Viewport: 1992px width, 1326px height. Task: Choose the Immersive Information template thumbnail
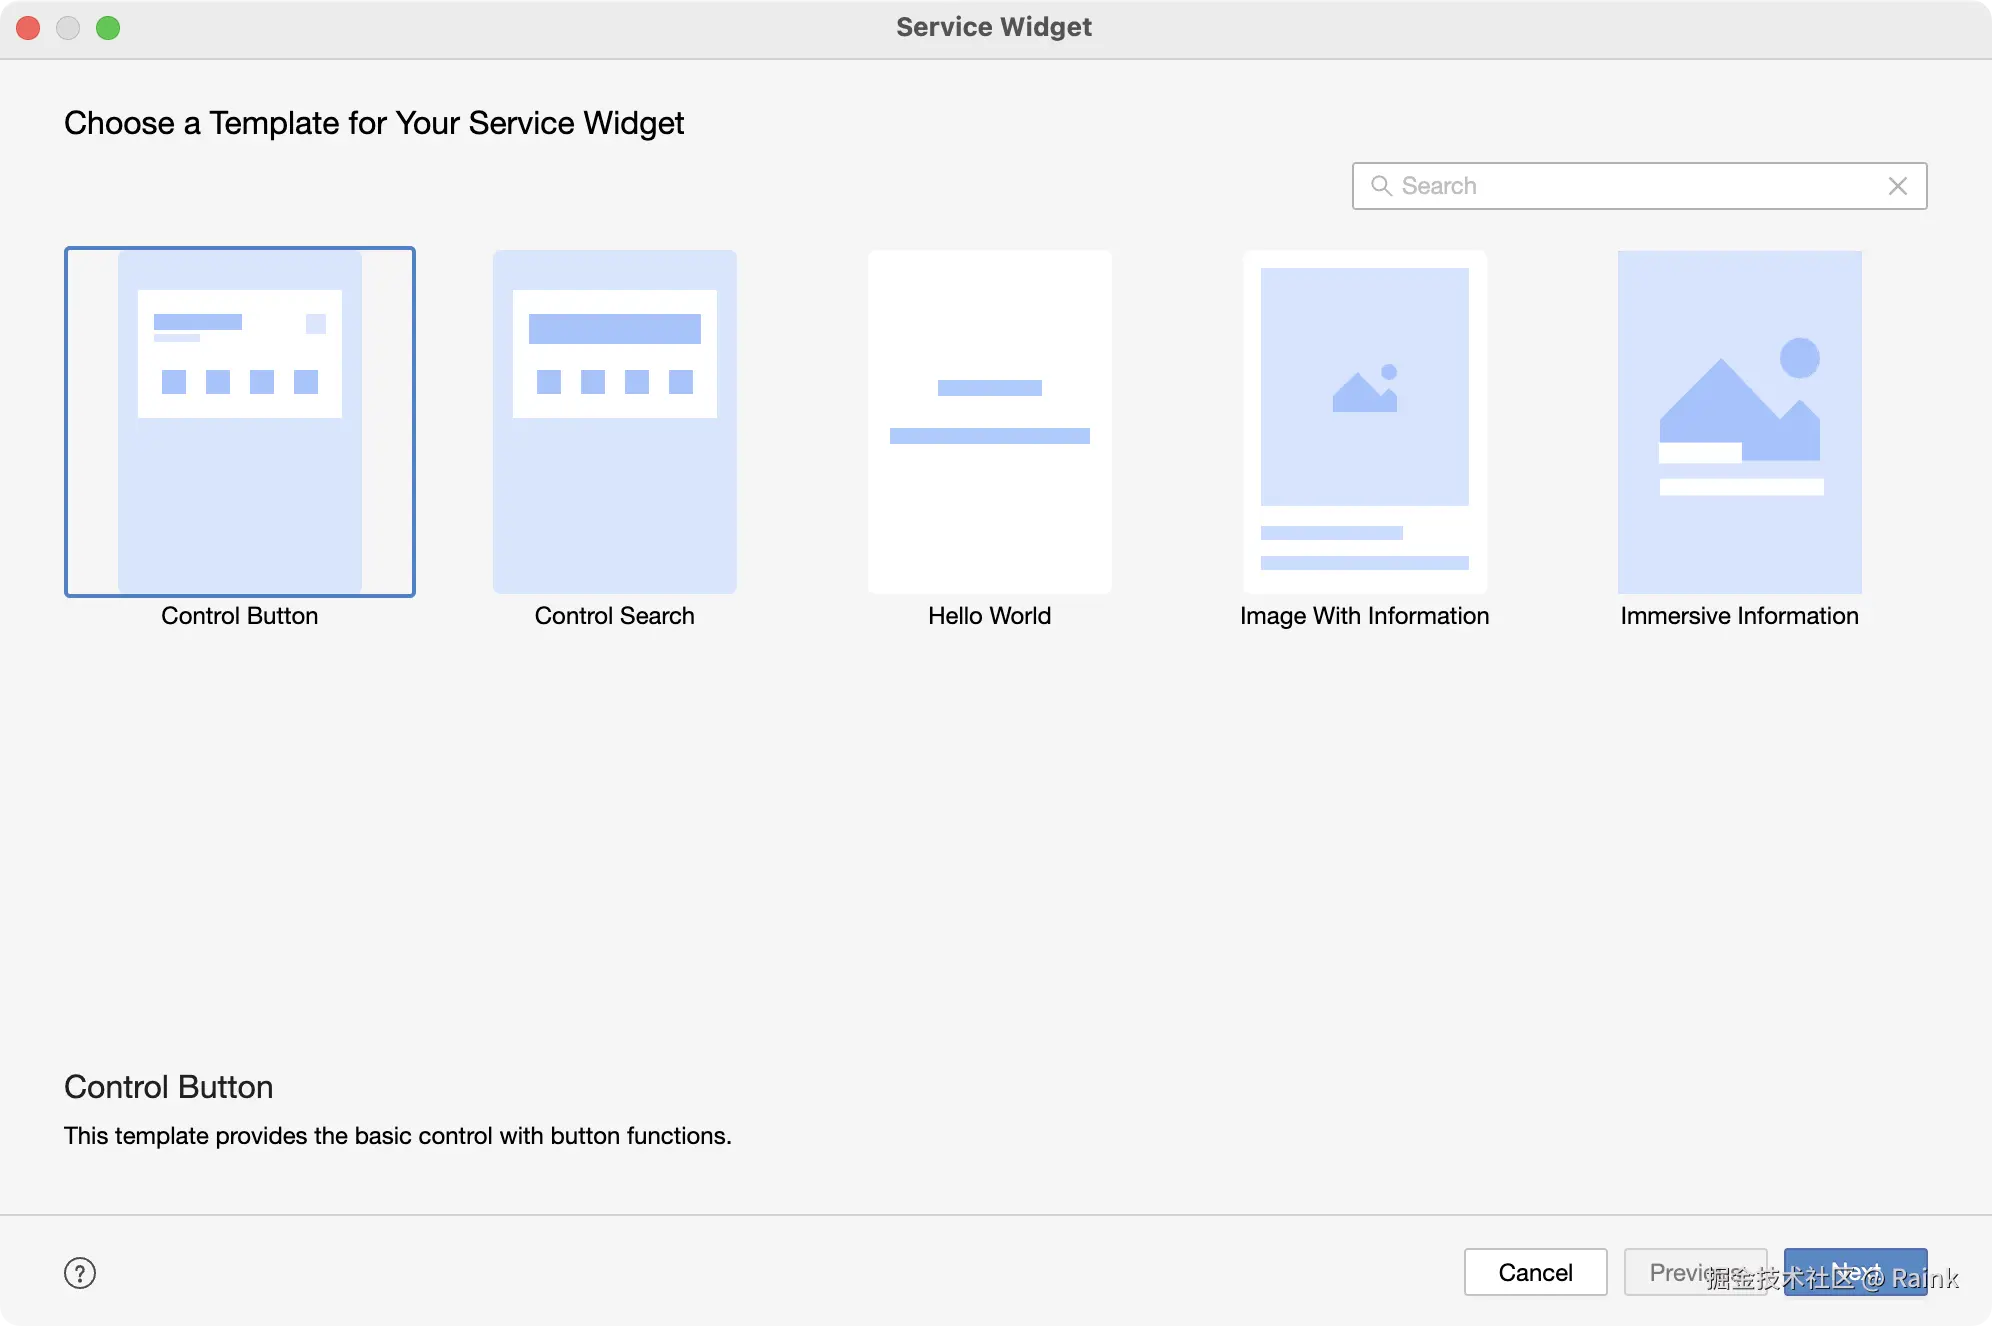(x=1739, y=421)
